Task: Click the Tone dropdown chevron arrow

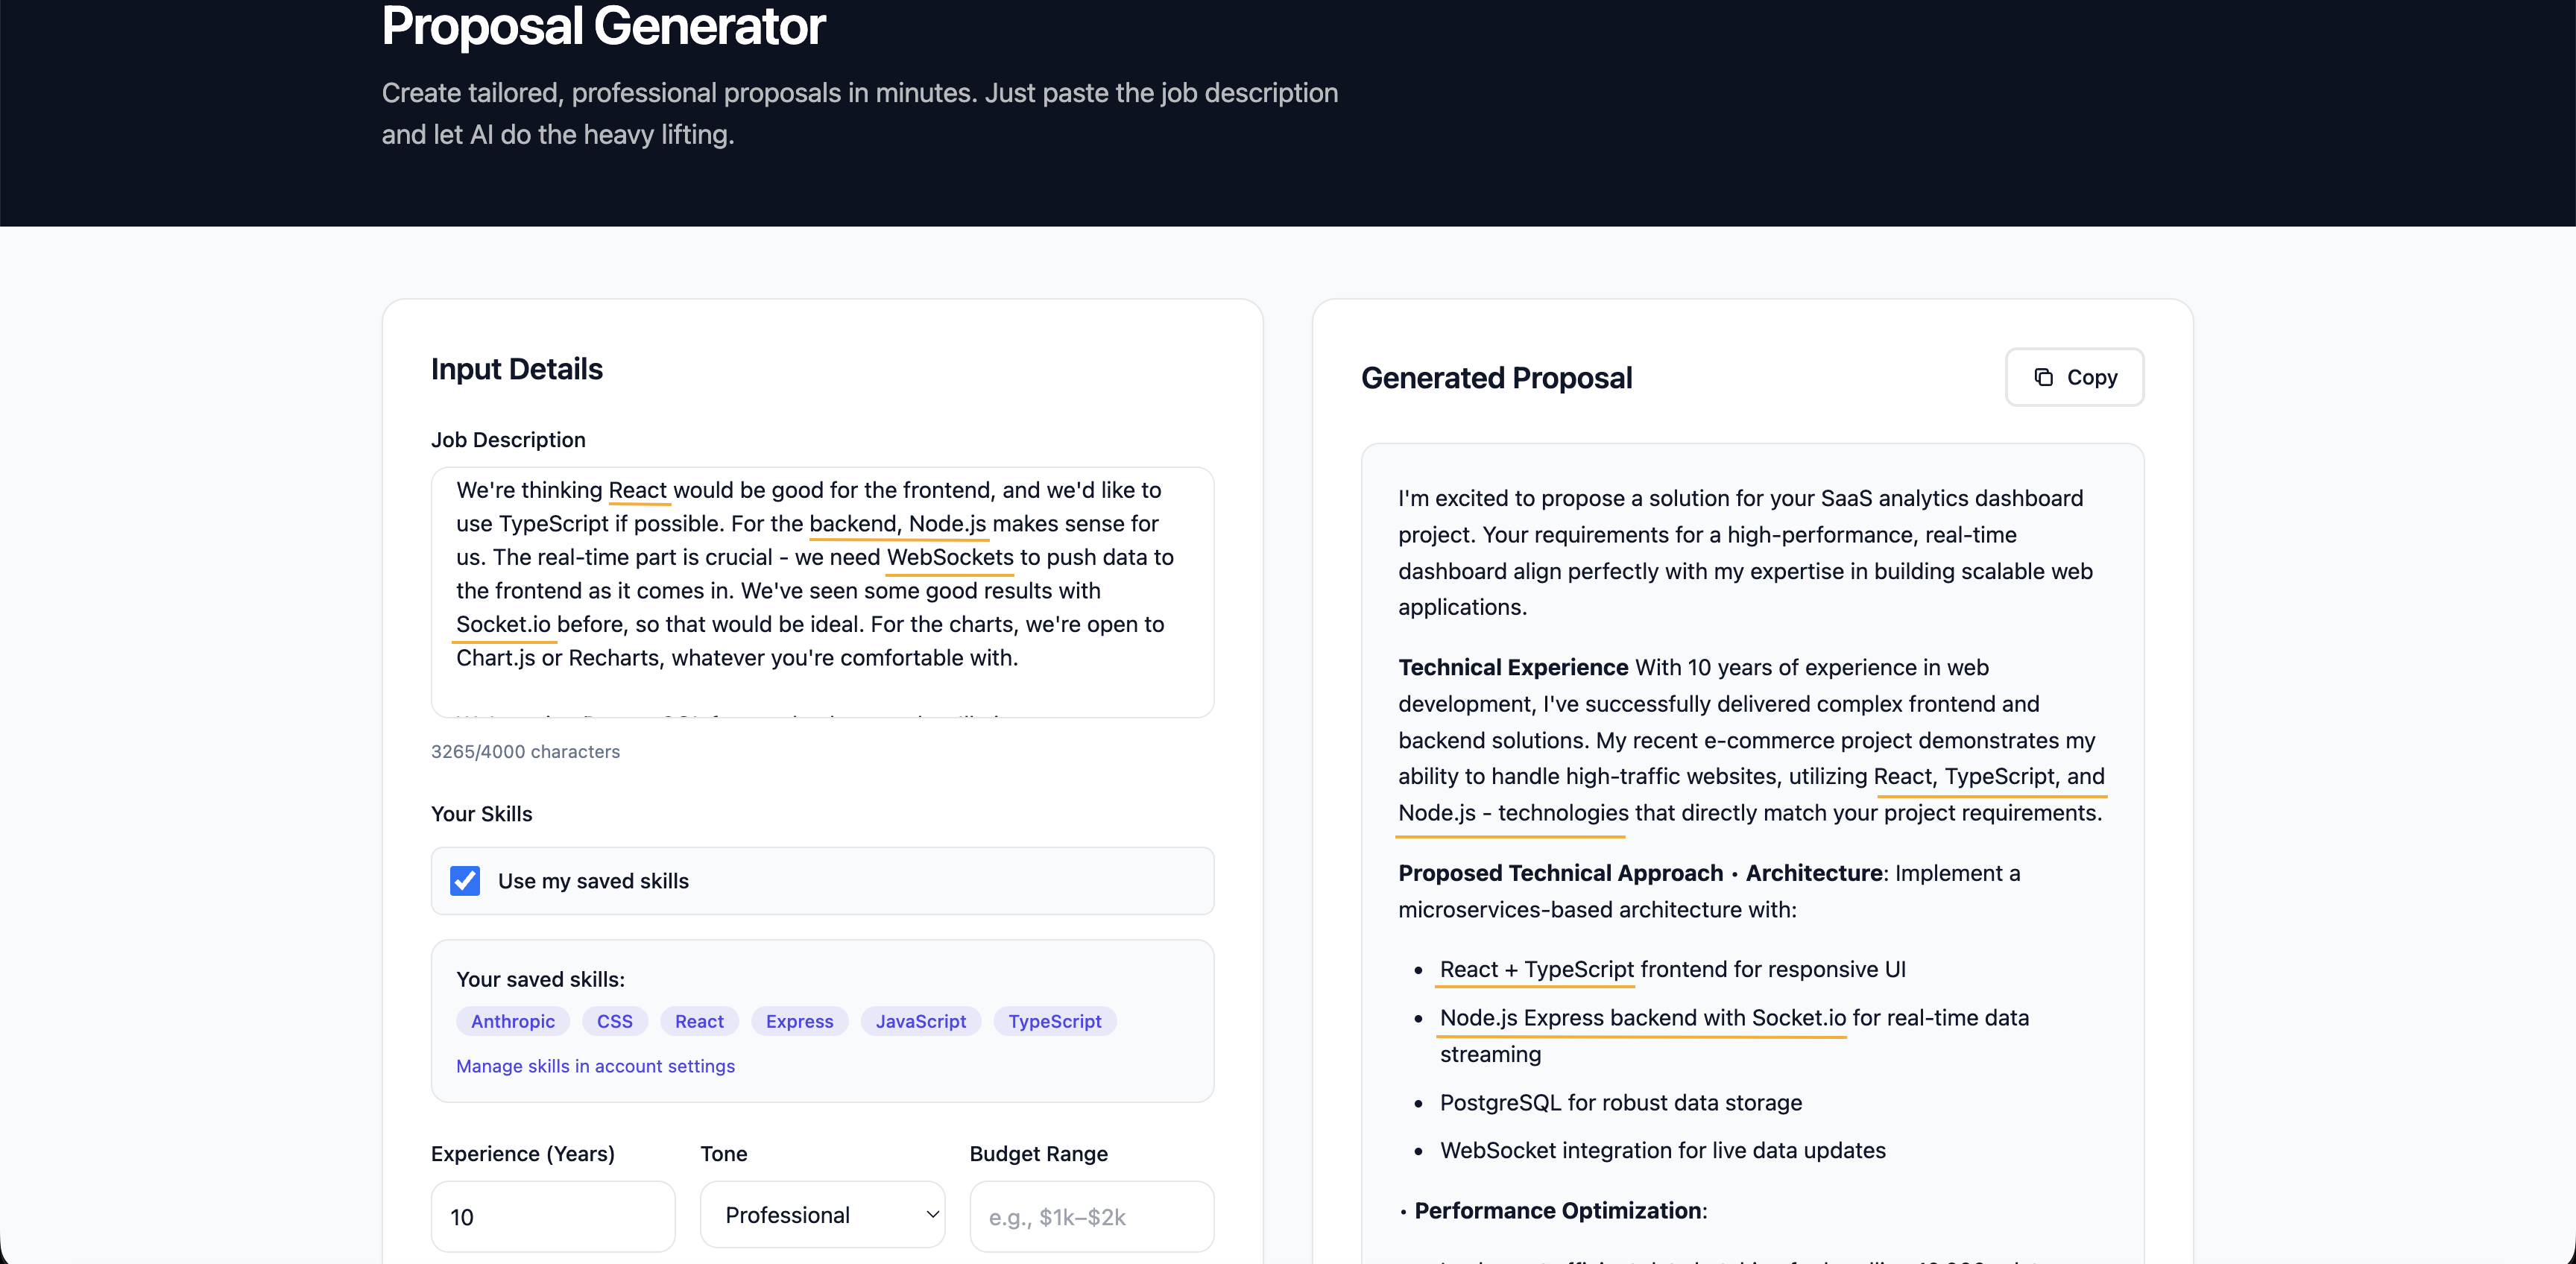Action: pyautogui.click(x=932, y=1215)
